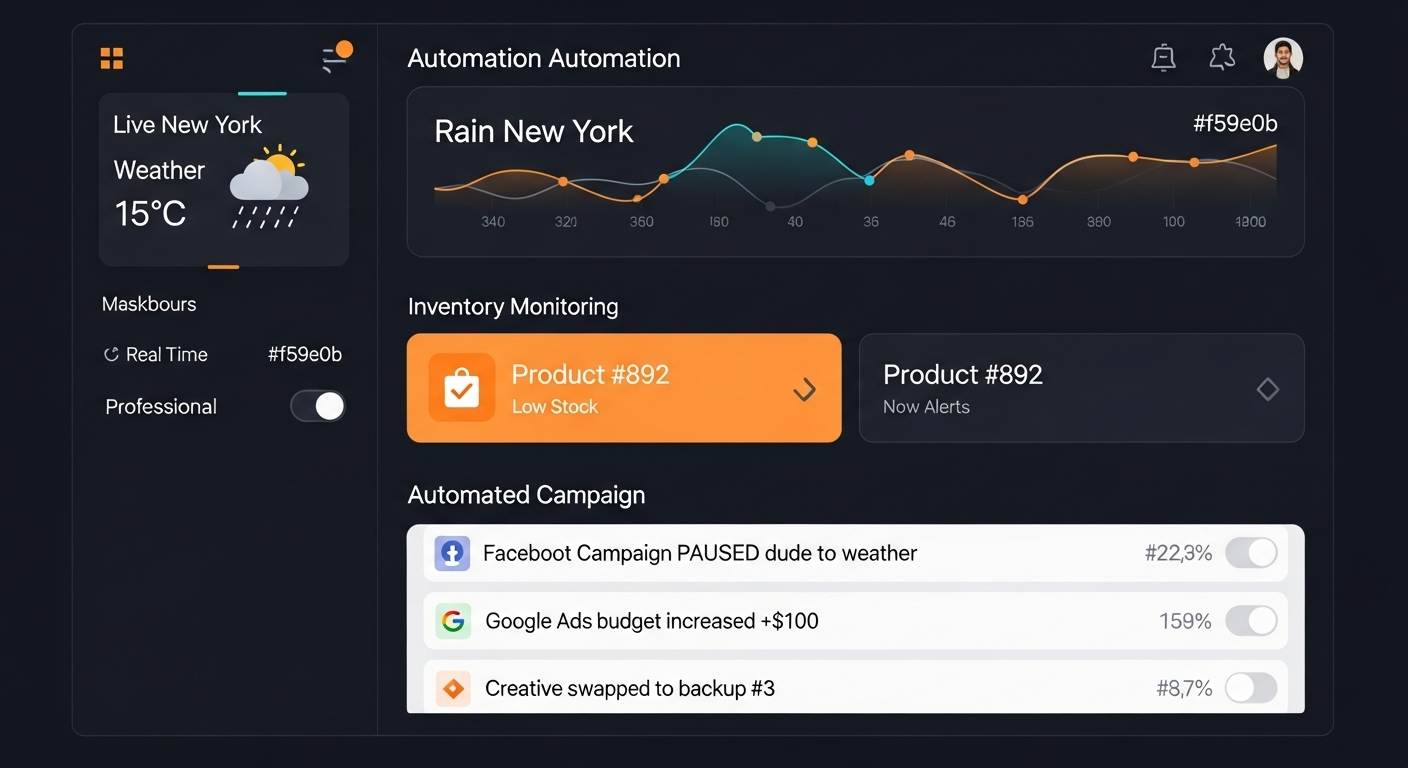Toggle the Facebook campaign switch
Screen dimensions: 1408x768
click(x=1251, y=553)
